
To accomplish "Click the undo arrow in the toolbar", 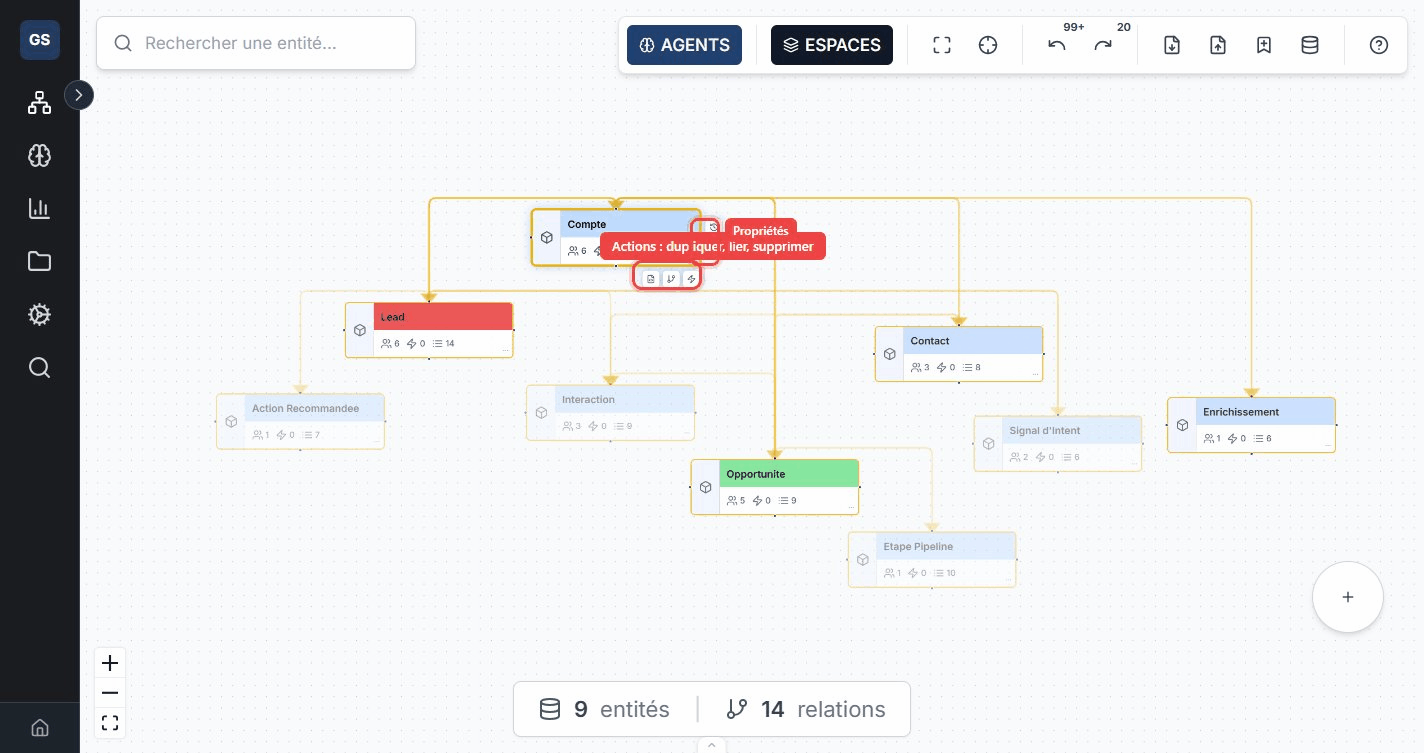I will coord(1056,45).
